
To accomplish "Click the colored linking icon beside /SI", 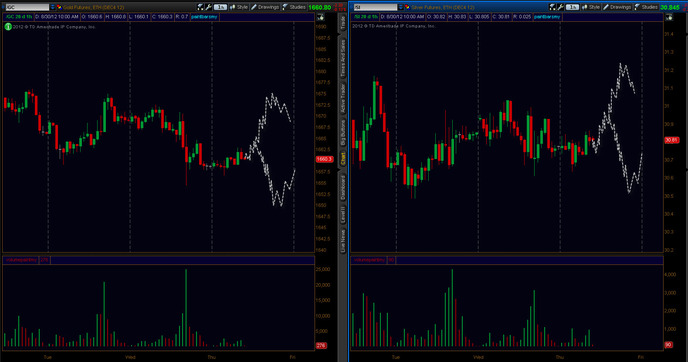I will pos(407,7).
